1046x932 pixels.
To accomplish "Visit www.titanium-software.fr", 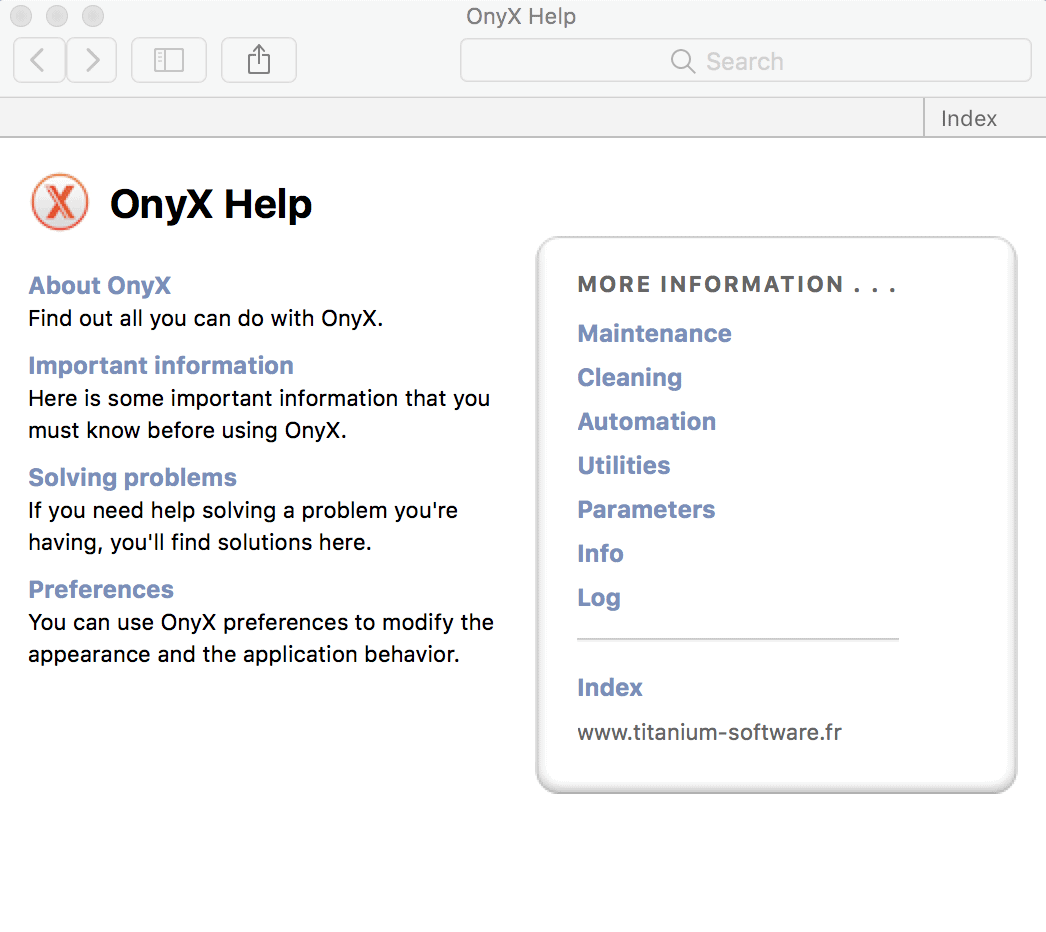I will tap(709, 732).
